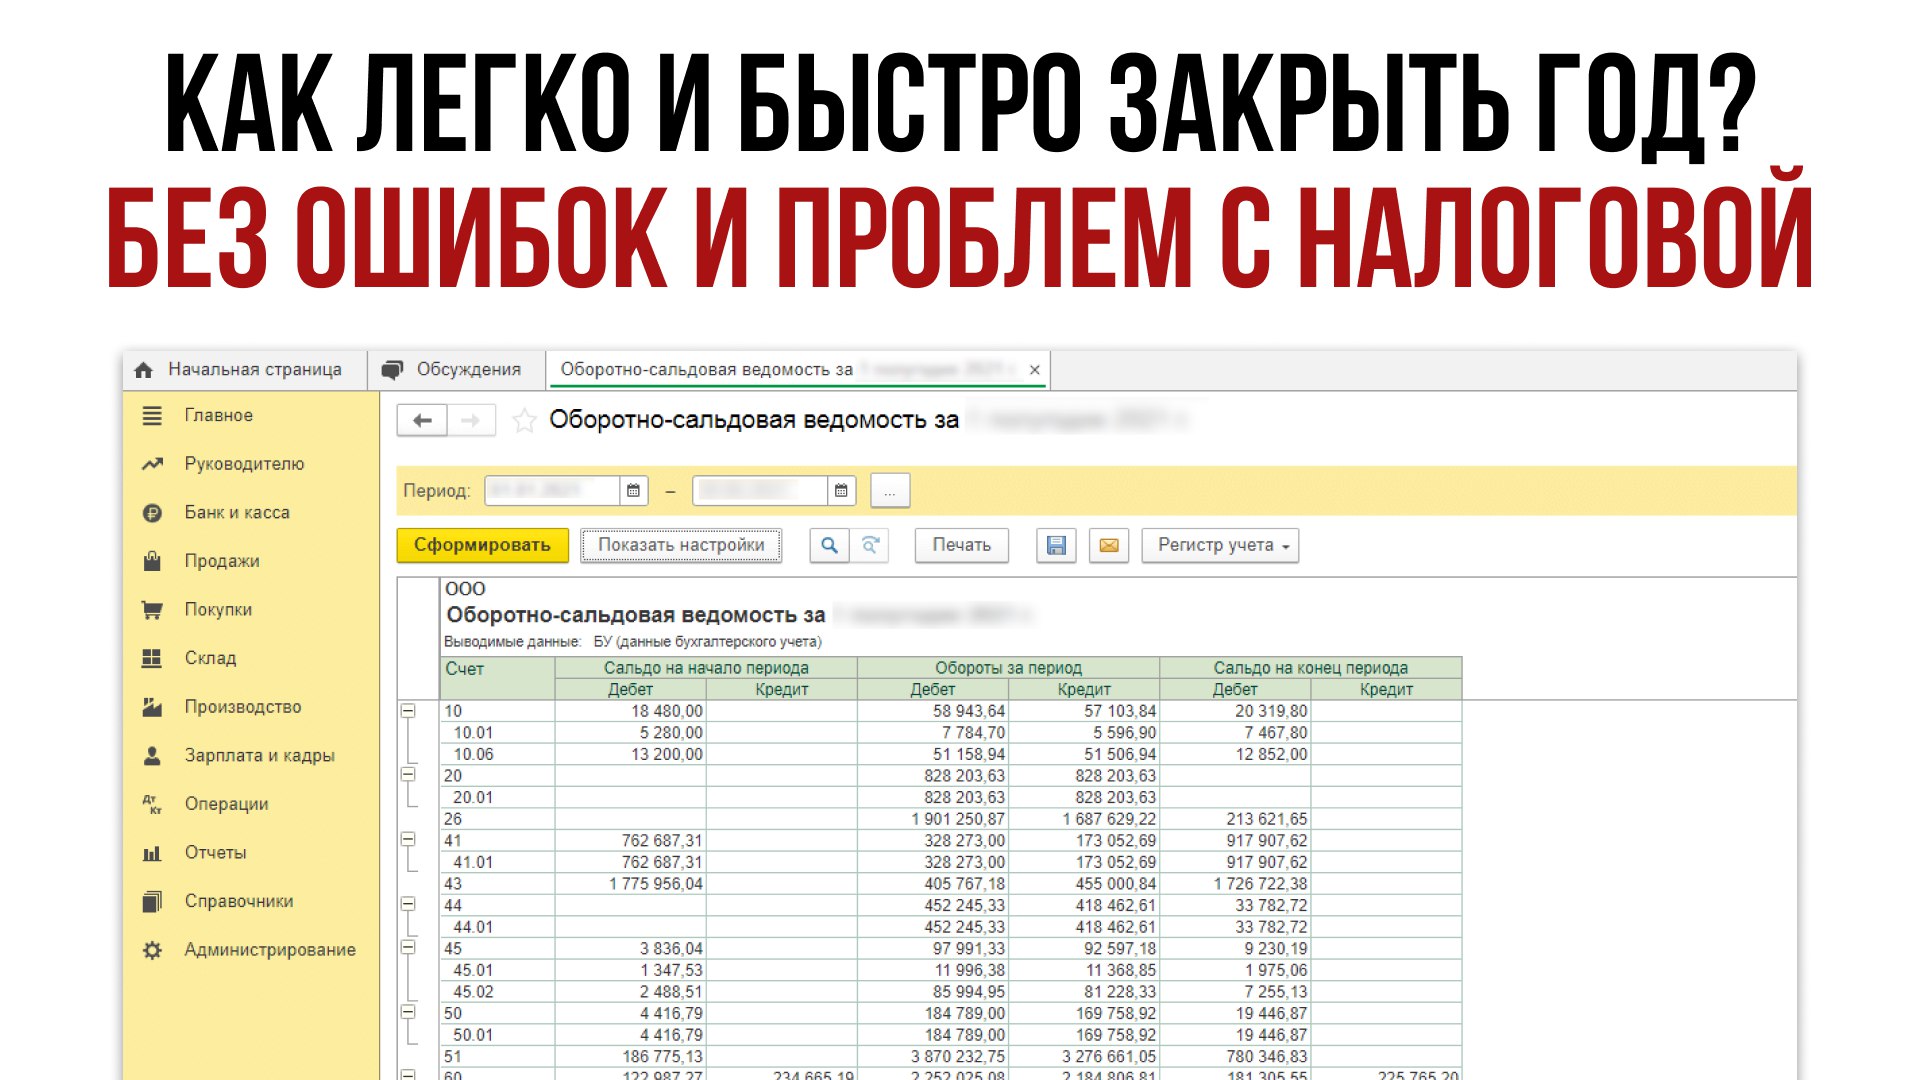Collapse account 10 group
The height and width of the screenshot is (1080, 1920).
point(408,711)
